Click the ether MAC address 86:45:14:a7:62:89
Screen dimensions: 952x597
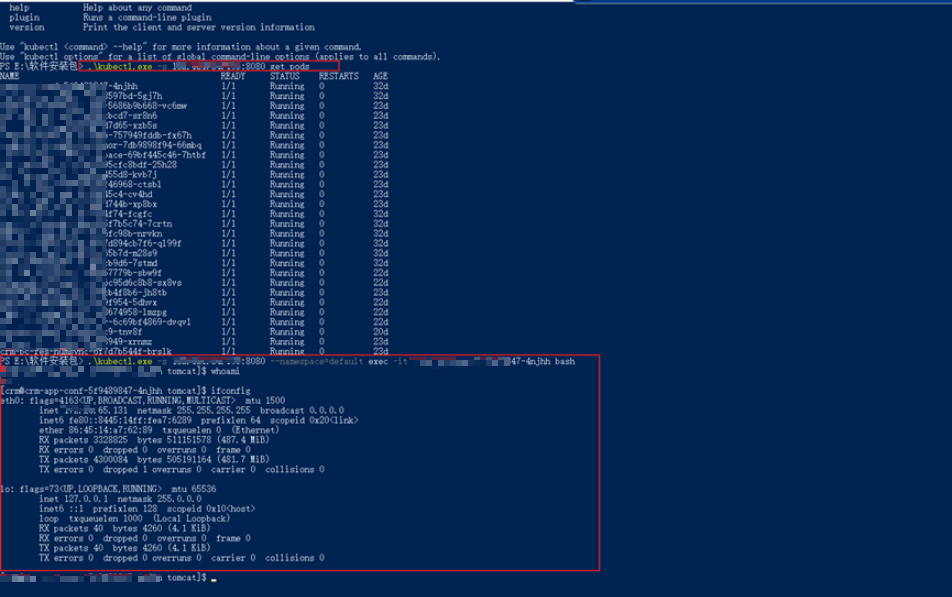point(110,430)
